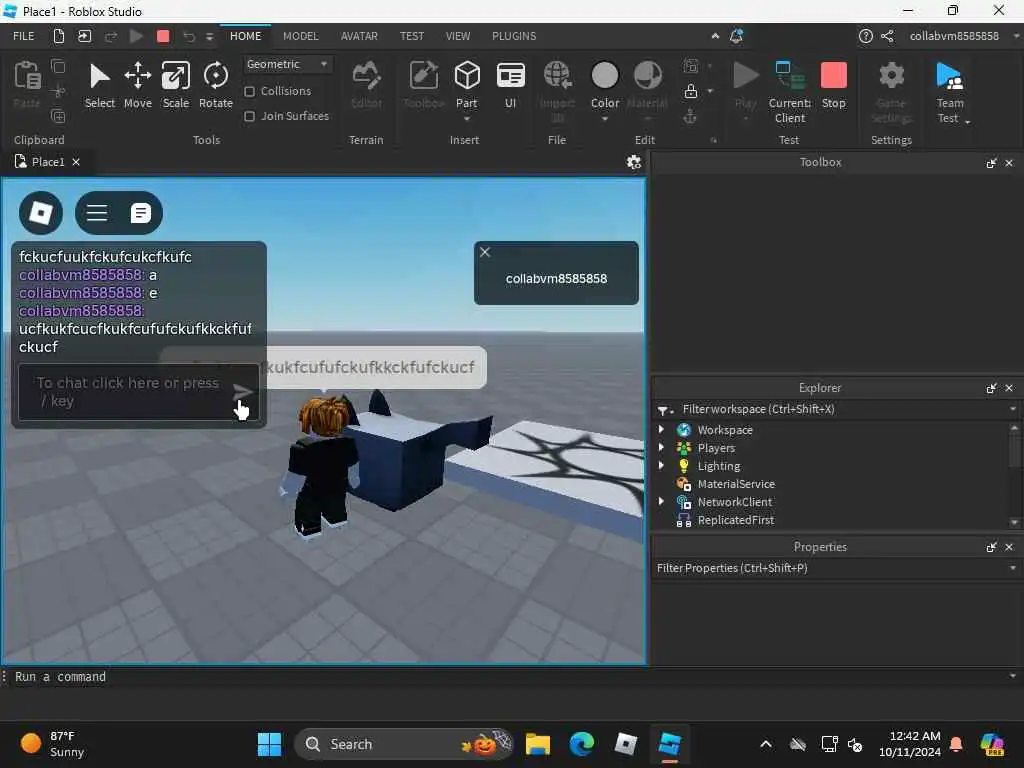Switch to the PLUGINS tab
The height and width of the screenshot is (768, 1024).
pos(514,36)
